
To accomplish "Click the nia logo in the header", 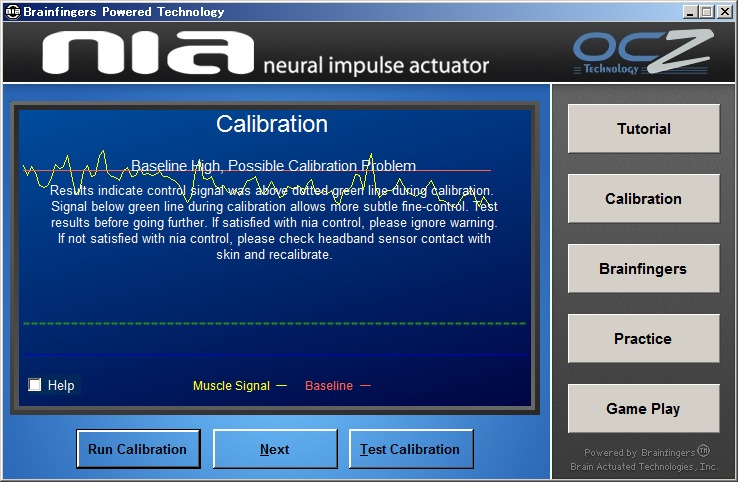I will click(148, 53).
